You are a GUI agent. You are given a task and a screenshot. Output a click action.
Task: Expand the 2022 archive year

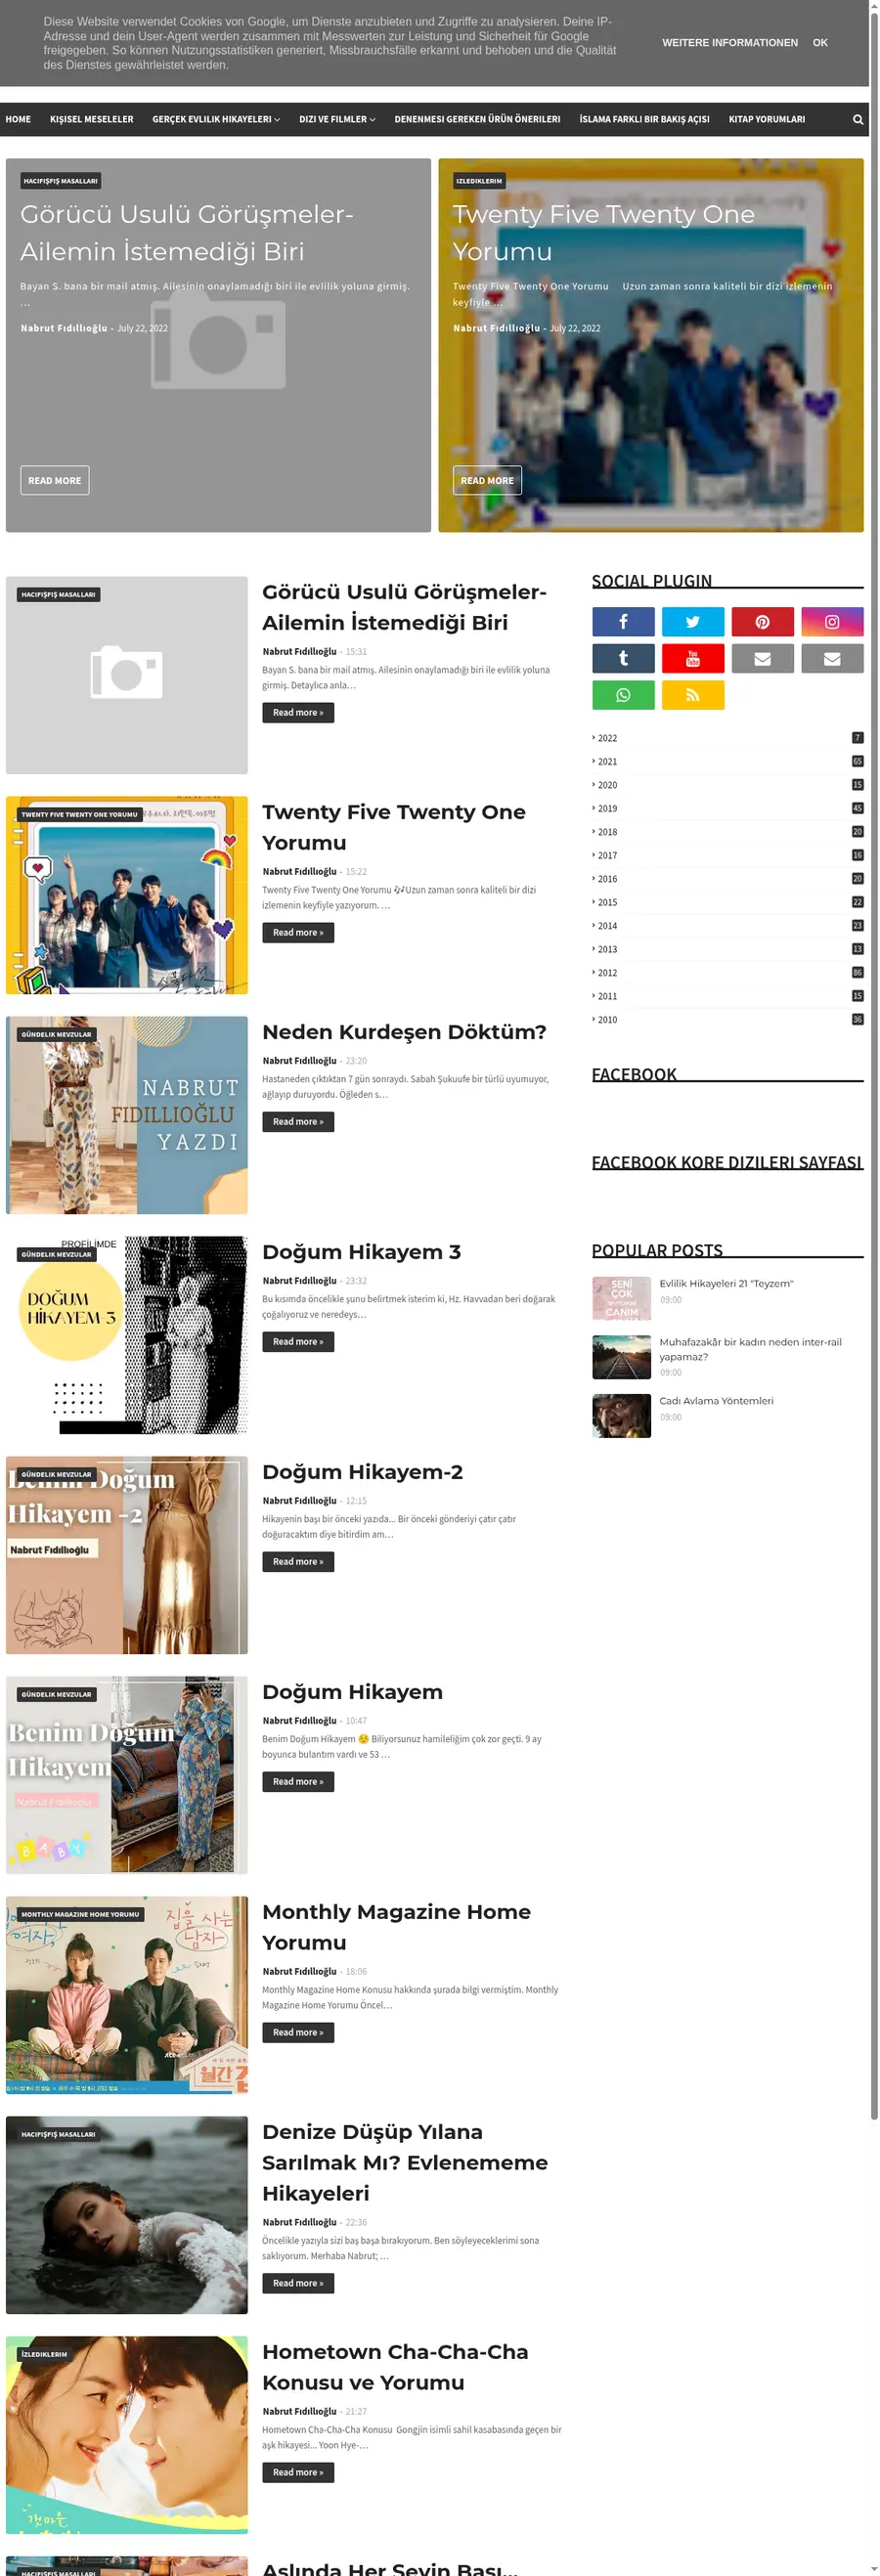(607, 738)
